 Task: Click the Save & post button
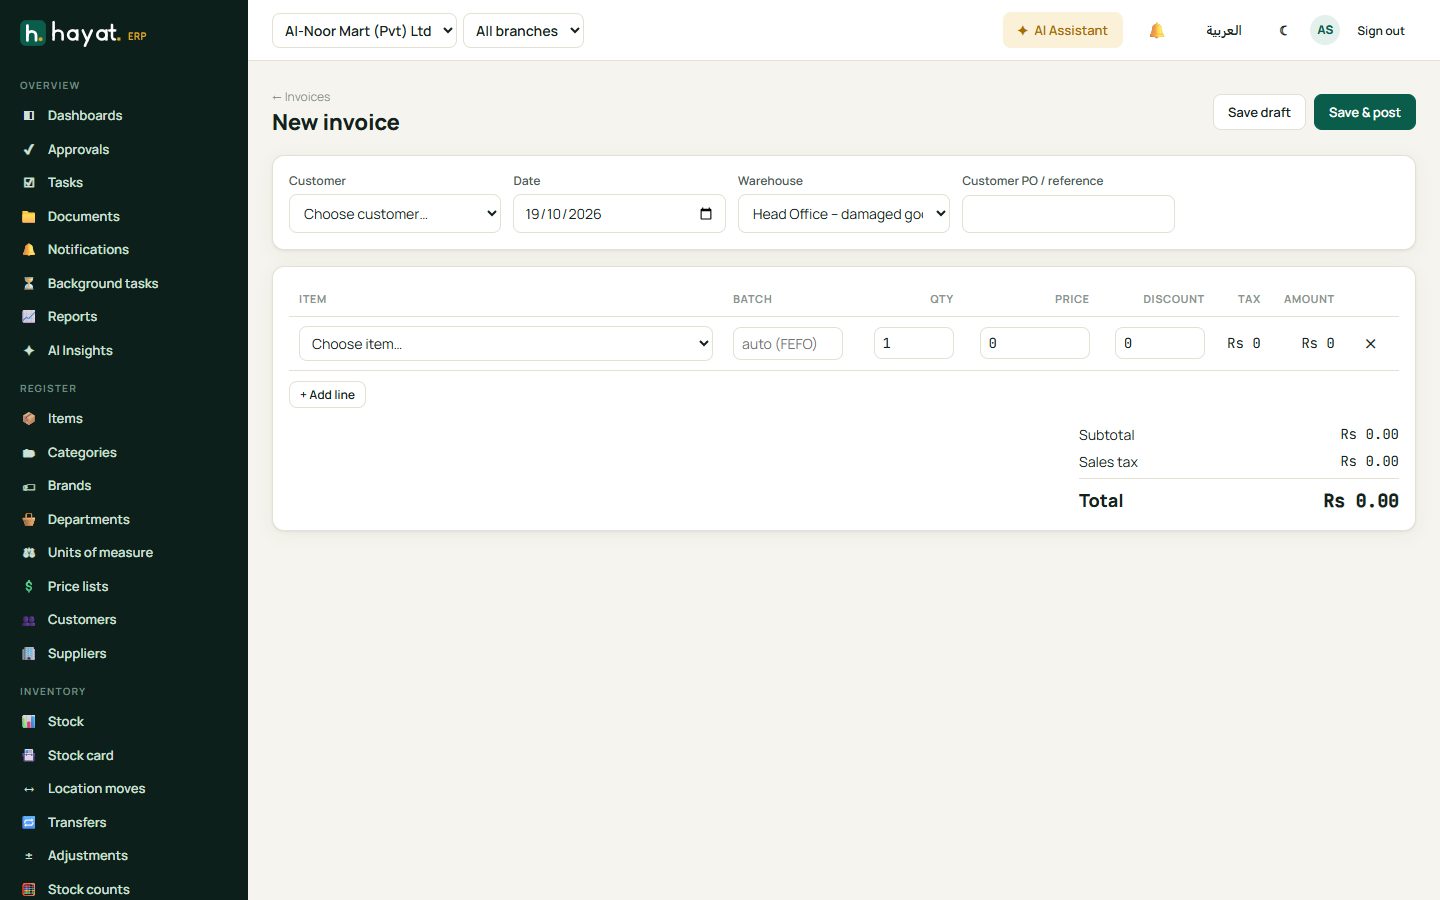pyautogui.click(x=1364, y=112)
